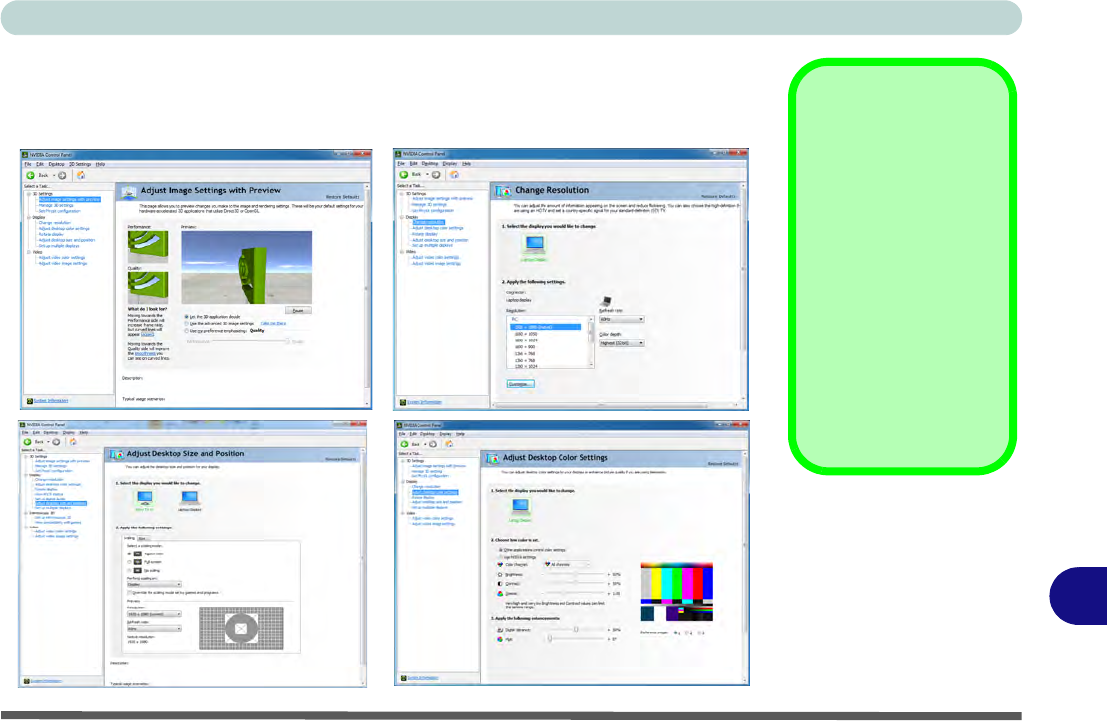Click the Home icon in the Change Resolution window

click(x=454, y=174)
